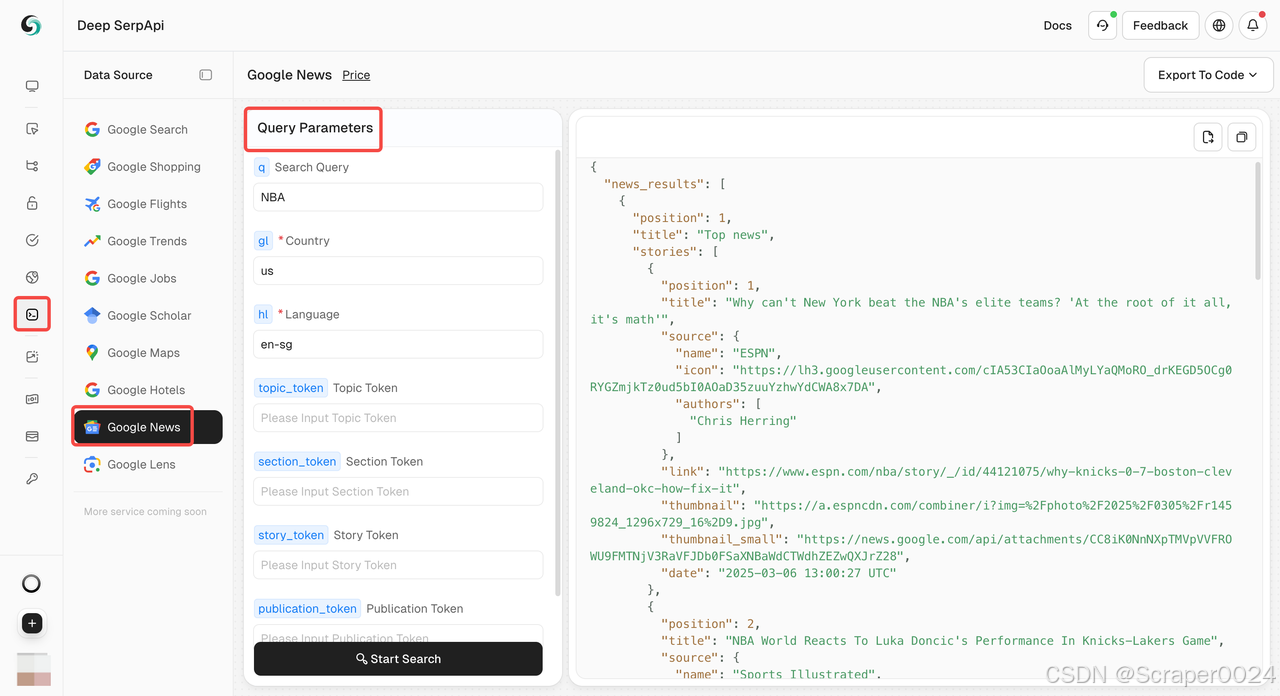Screen dimensions: 1280x696
Task: Select Google Scholar data source
Action: click(x=148, y=315)
